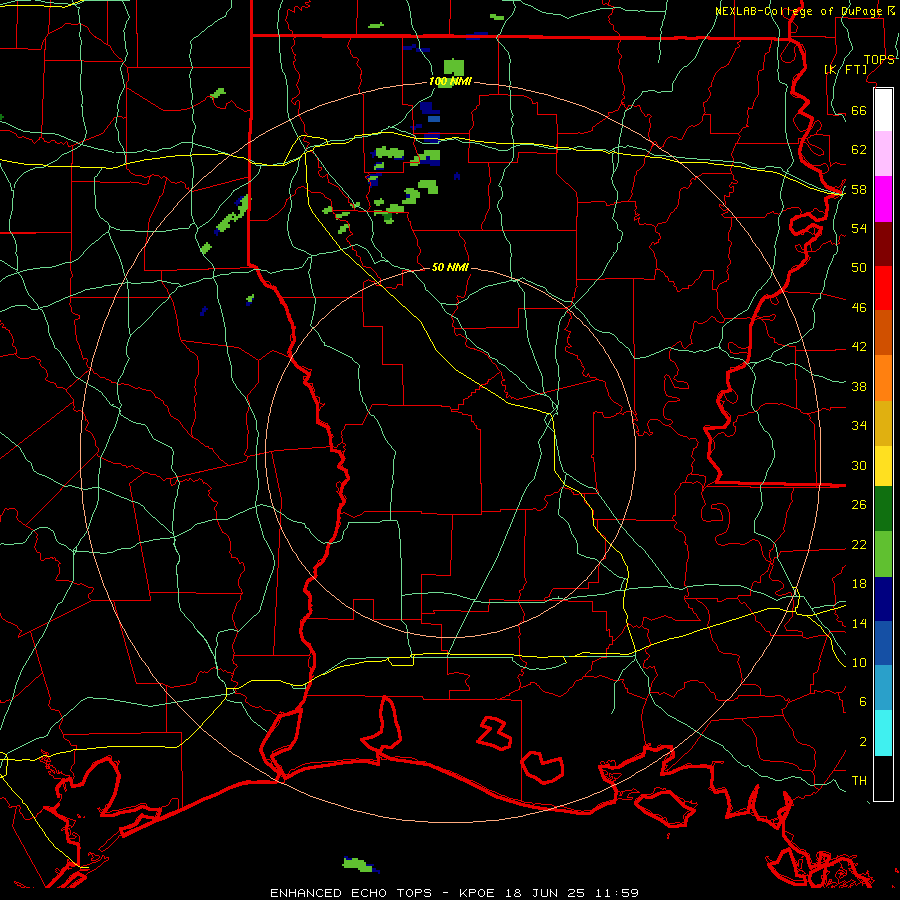This screenshot has height=900, width=900.
Task: Click the light pink legend swatch
Action: click(883, 154)
